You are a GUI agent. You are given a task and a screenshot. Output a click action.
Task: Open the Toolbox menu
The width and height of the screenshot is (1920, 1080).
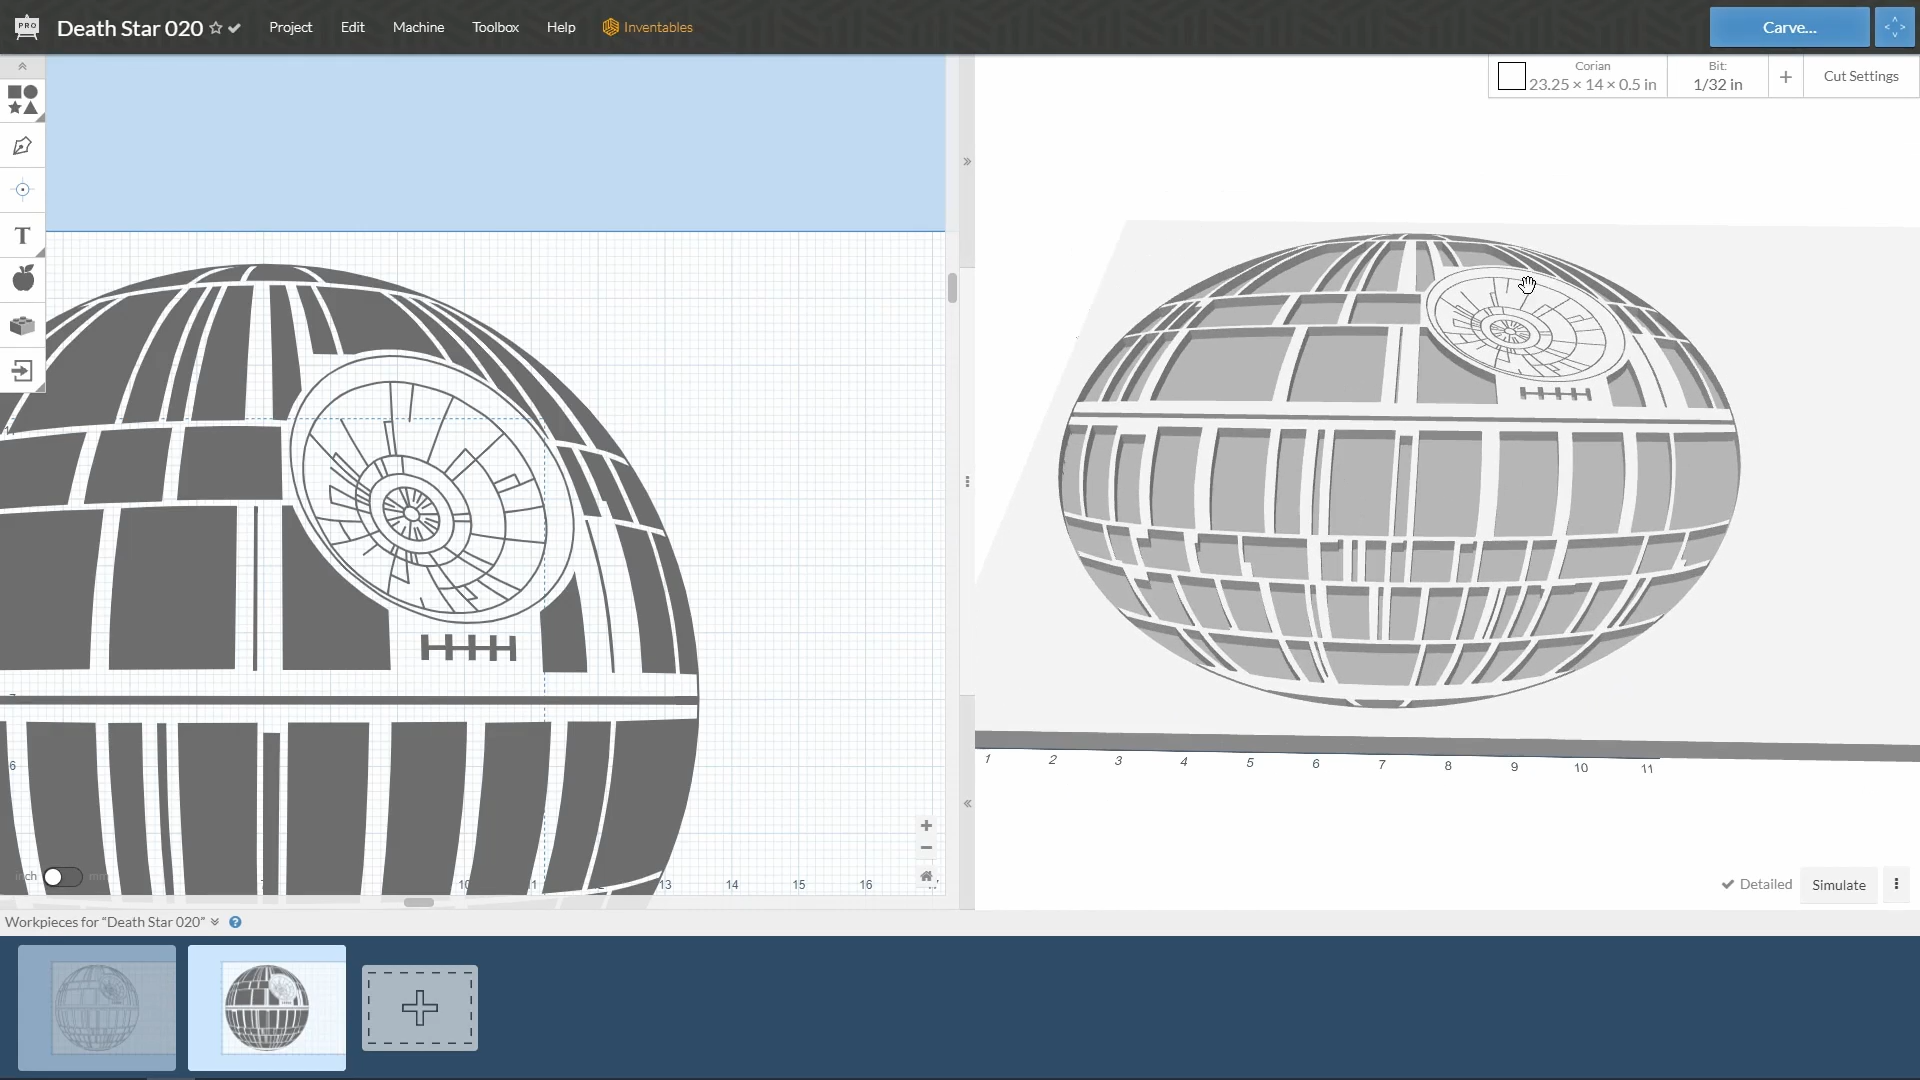(496, 27)
